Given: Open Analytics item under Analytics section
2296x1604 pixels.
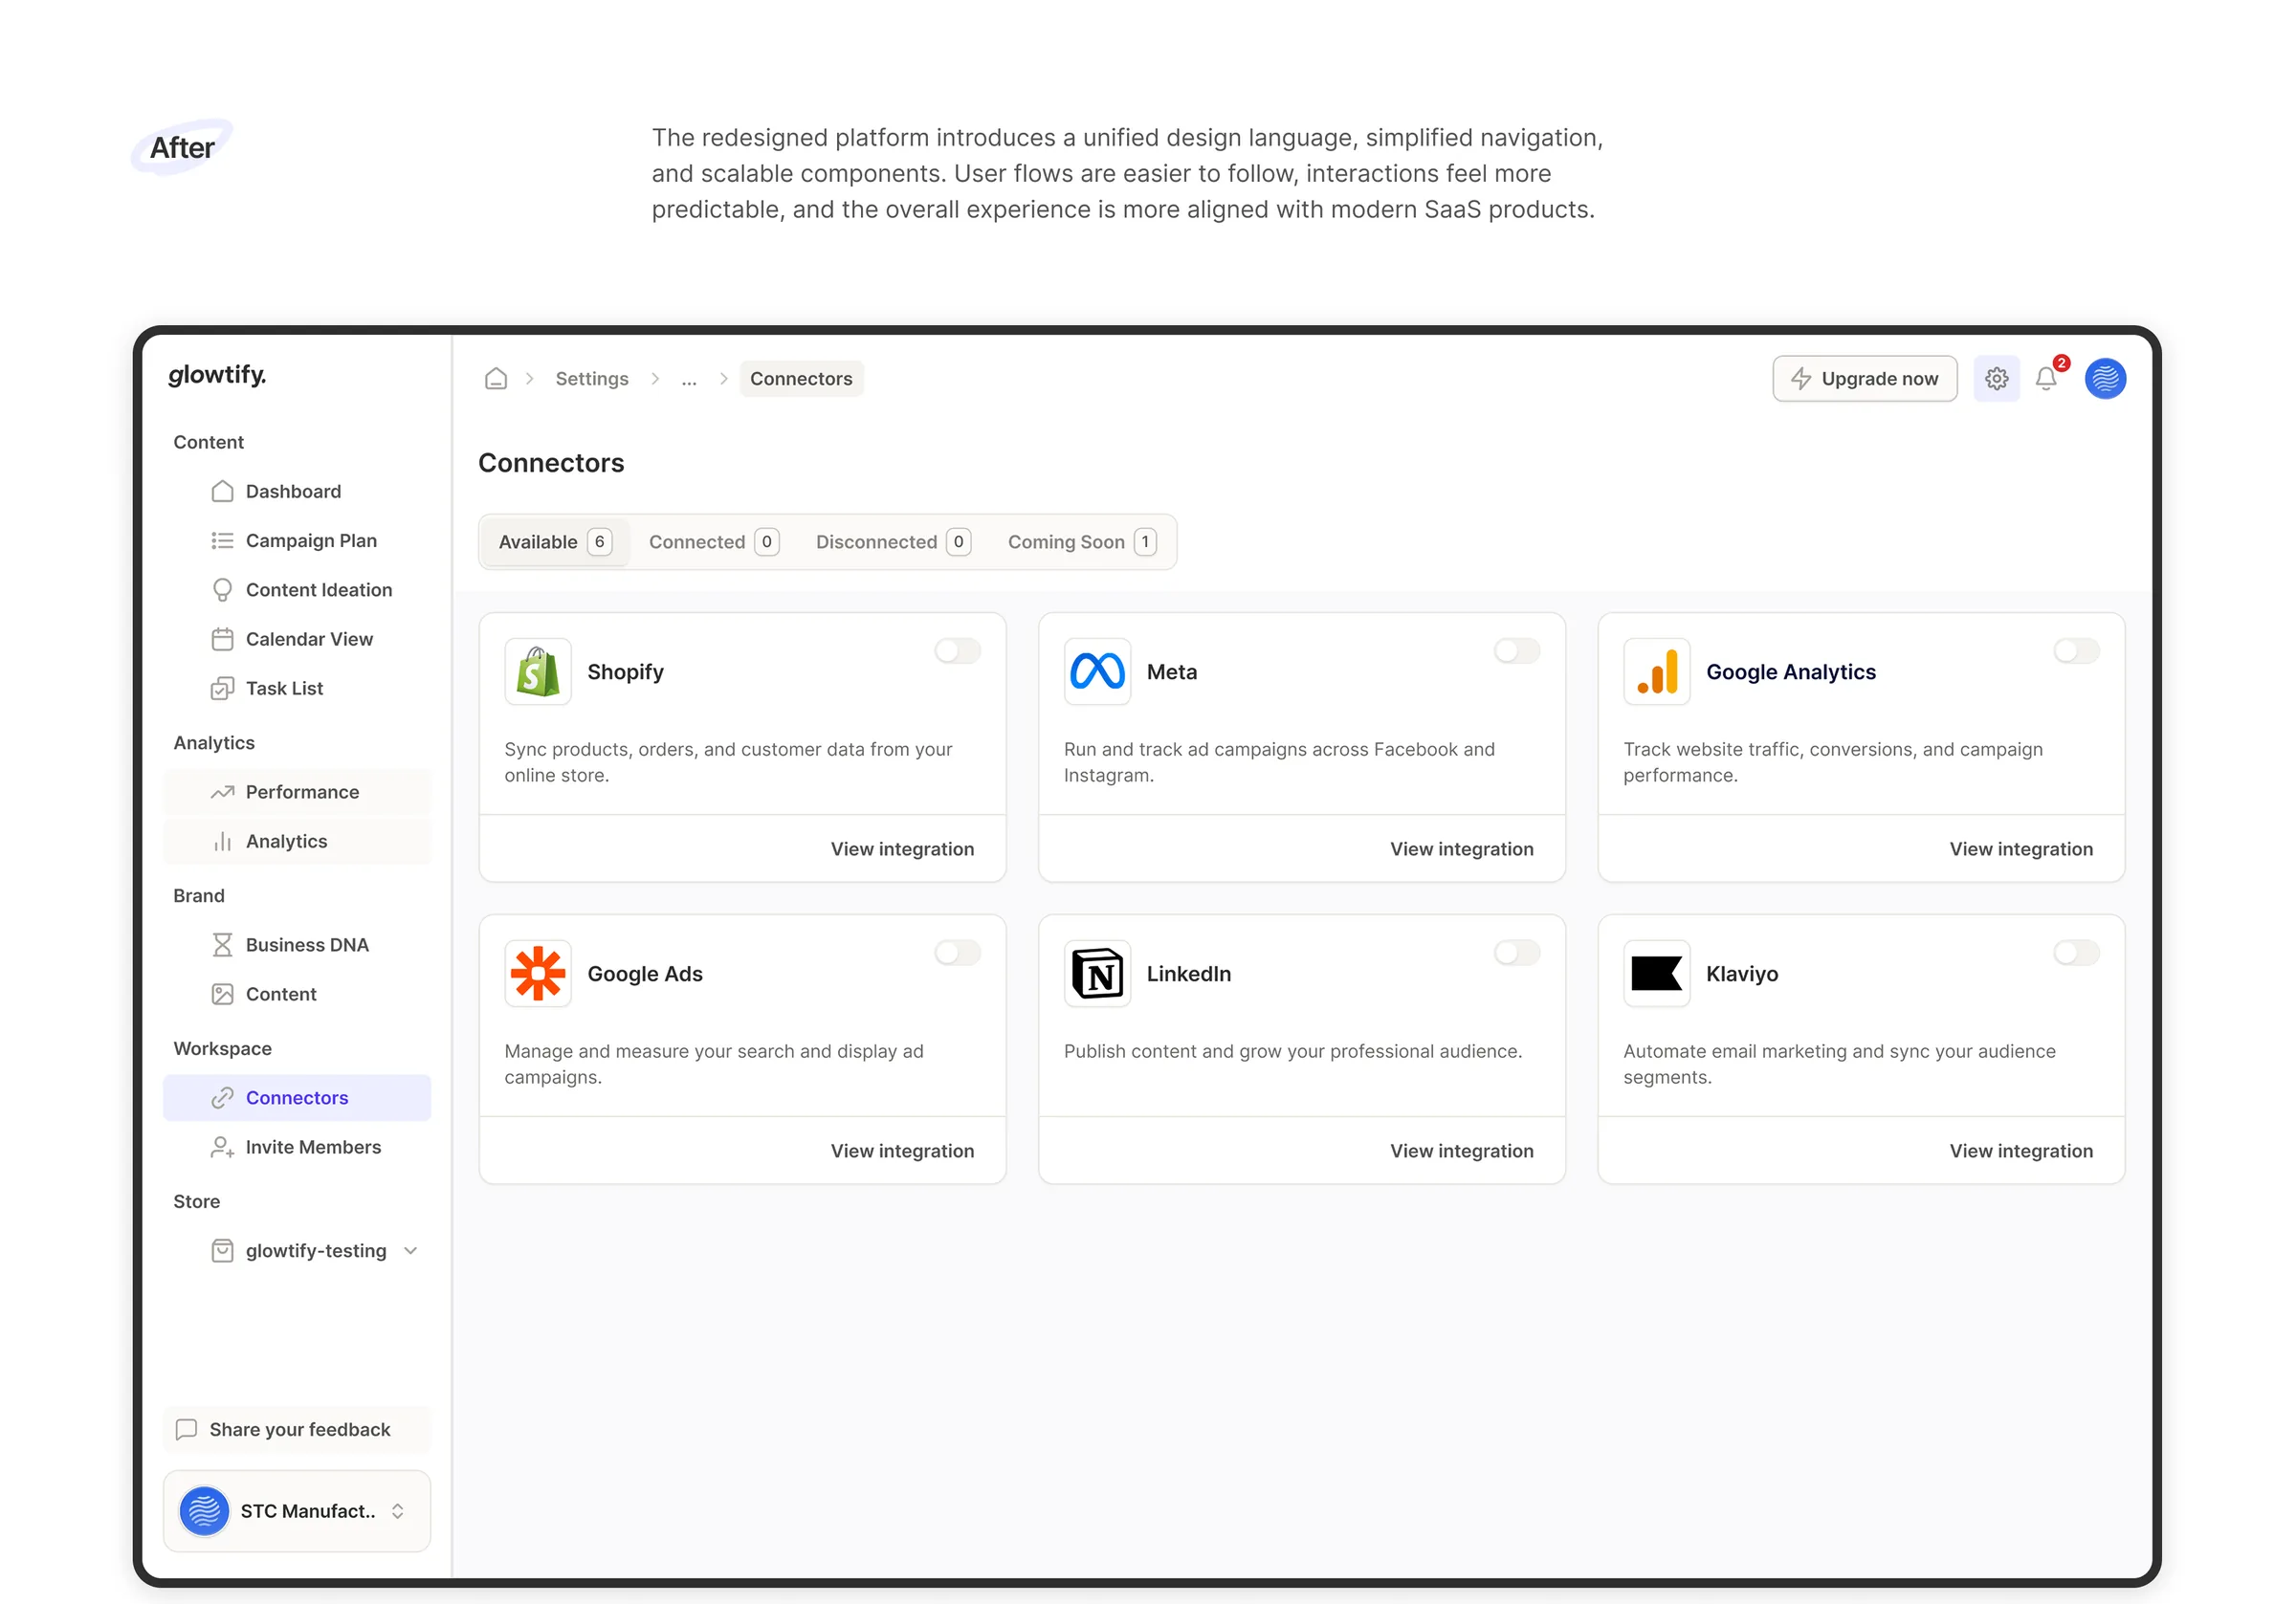Looking at the screenshot, I should point(297,842).
